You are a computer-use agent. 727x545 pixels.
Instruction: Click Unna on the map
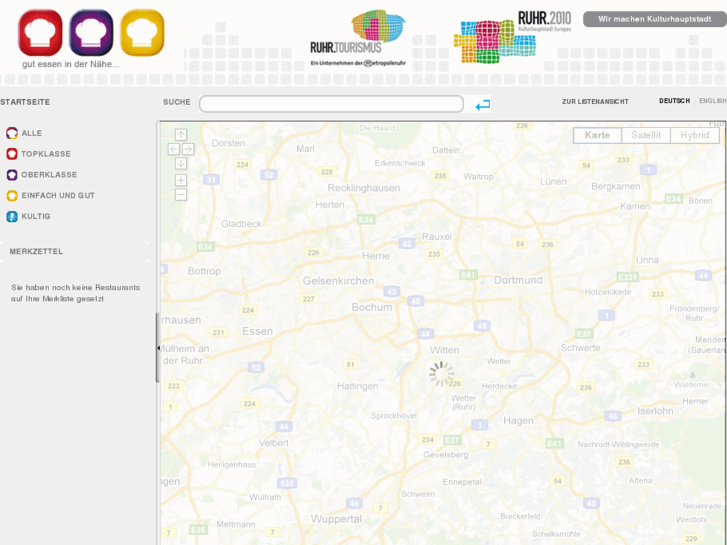click(647, 260)
